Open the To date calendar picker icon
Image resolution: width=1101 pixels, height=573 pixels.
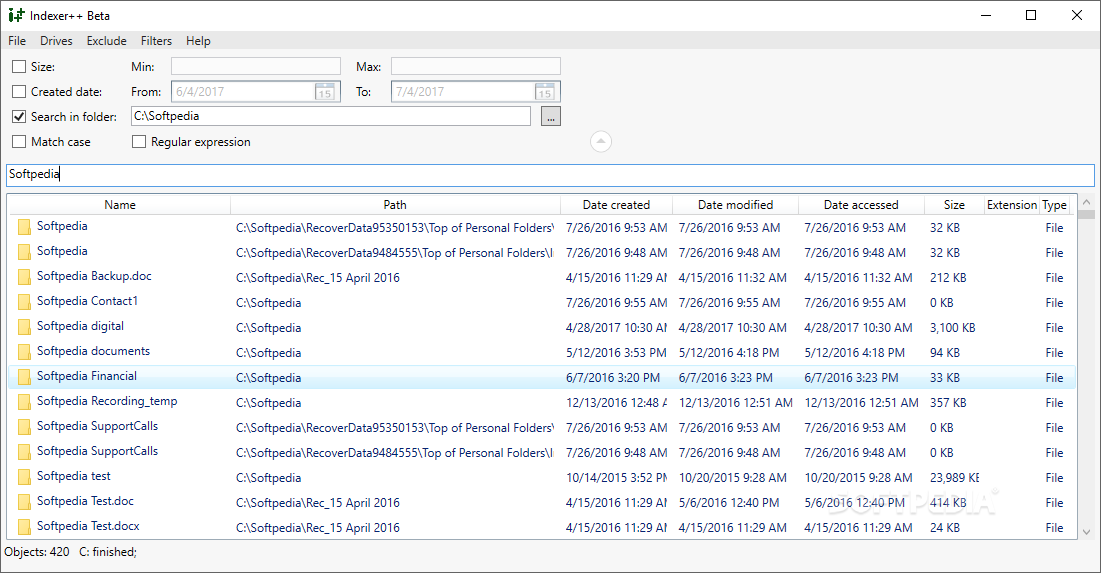point(544,92)
